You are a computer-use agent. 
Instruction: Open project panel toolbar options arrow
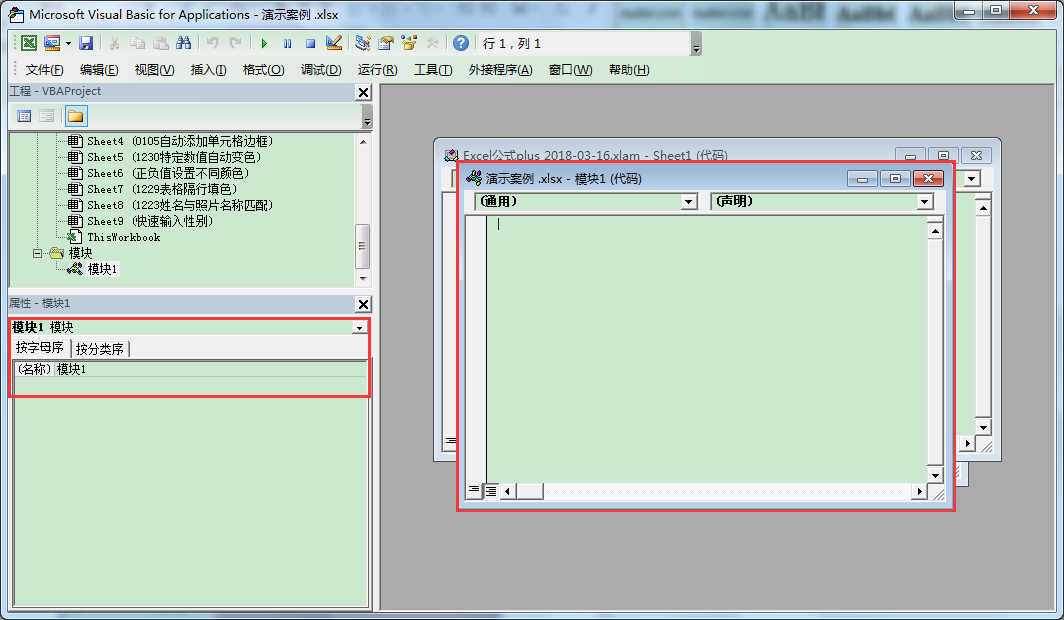point(367,117)
